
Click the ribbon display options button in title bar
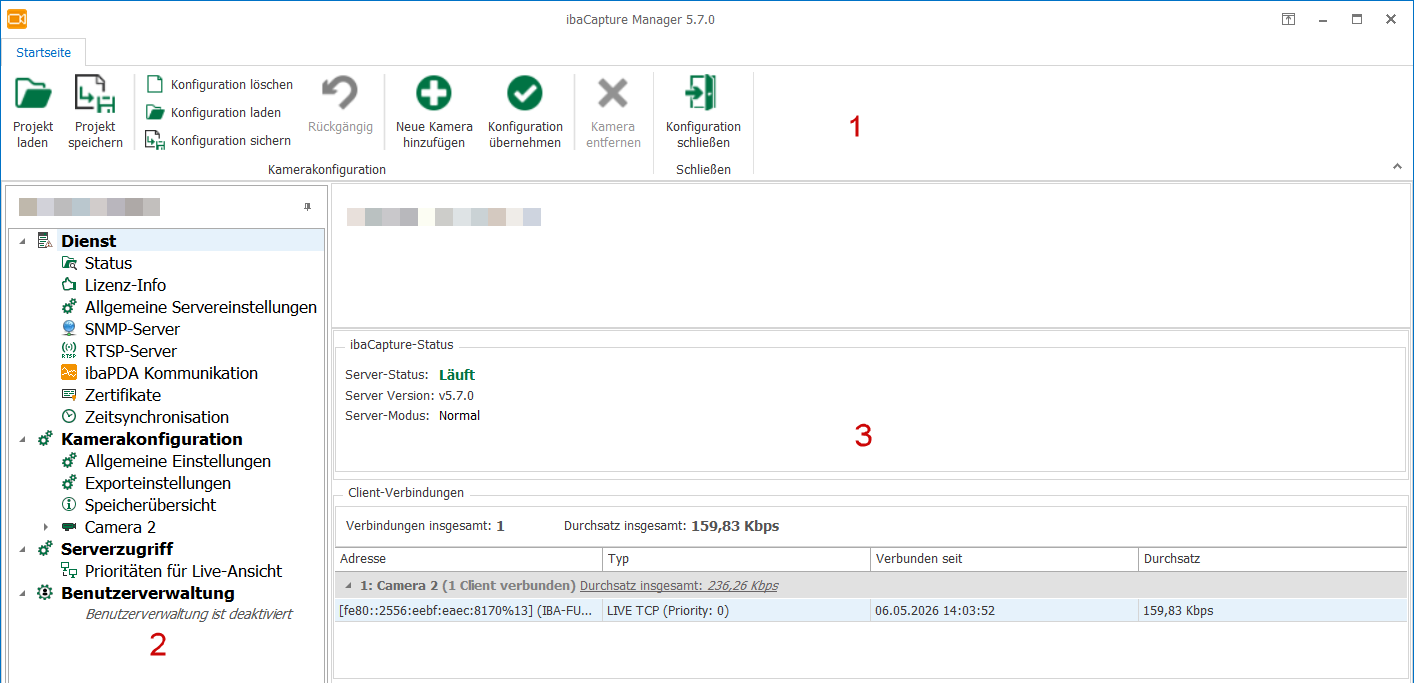click(1289, 19)
